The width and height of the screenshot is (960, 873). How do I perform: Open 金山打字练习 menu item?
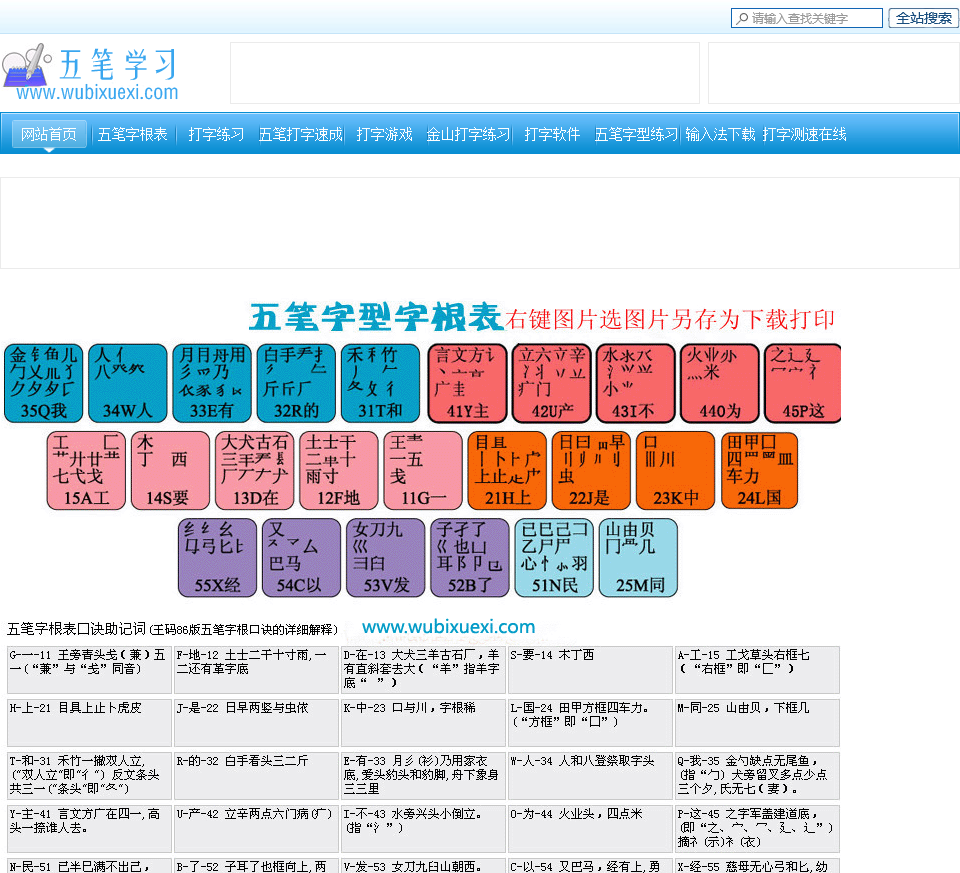468,134
